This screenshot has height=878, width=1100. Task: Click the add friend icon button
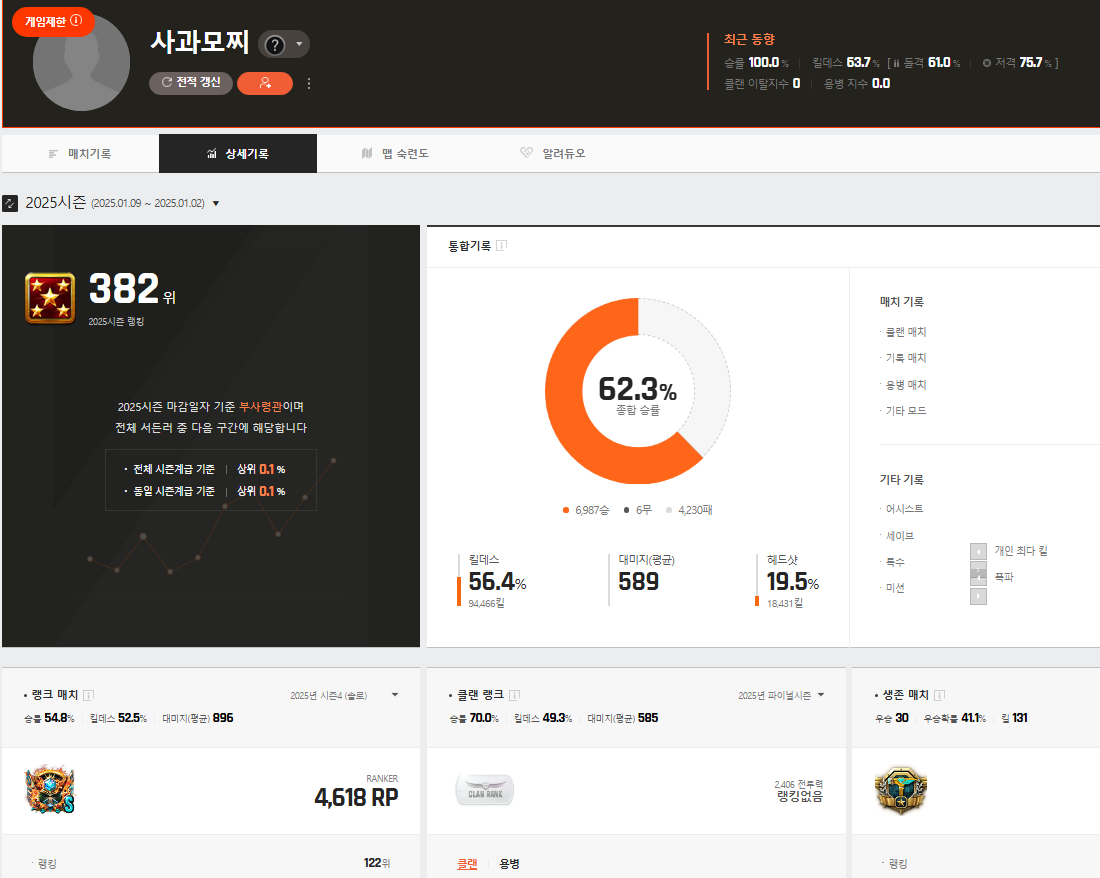coord(265,83)
